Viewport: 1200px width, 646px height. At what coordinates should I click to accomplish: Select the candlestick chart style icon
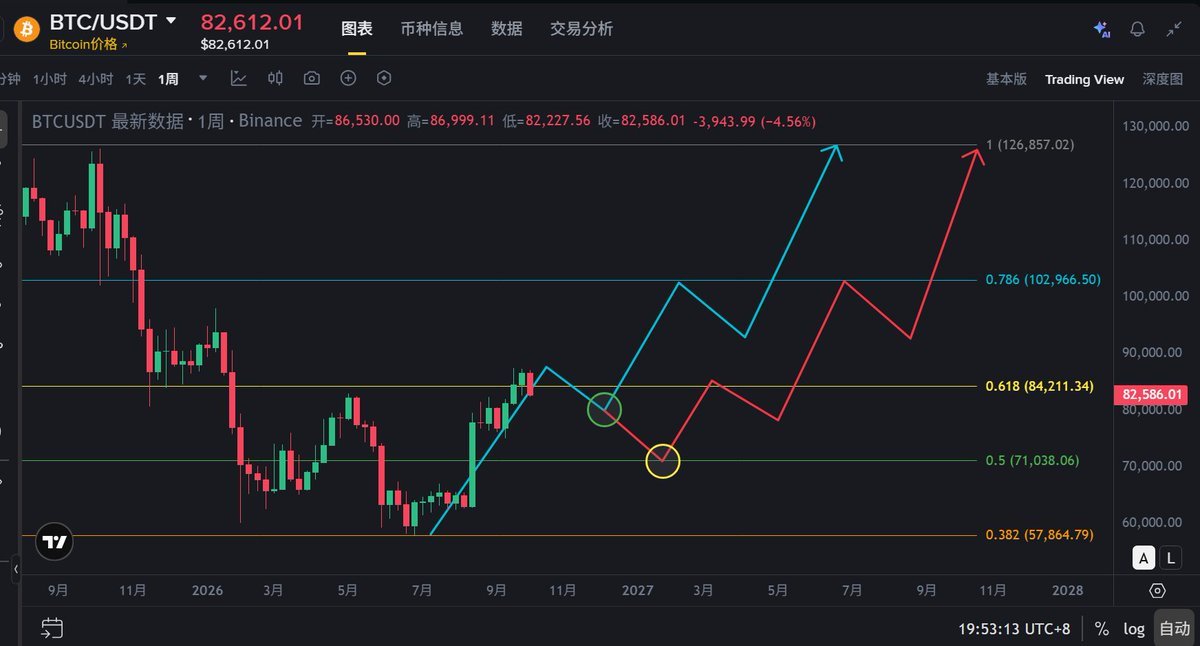(276, 78)
